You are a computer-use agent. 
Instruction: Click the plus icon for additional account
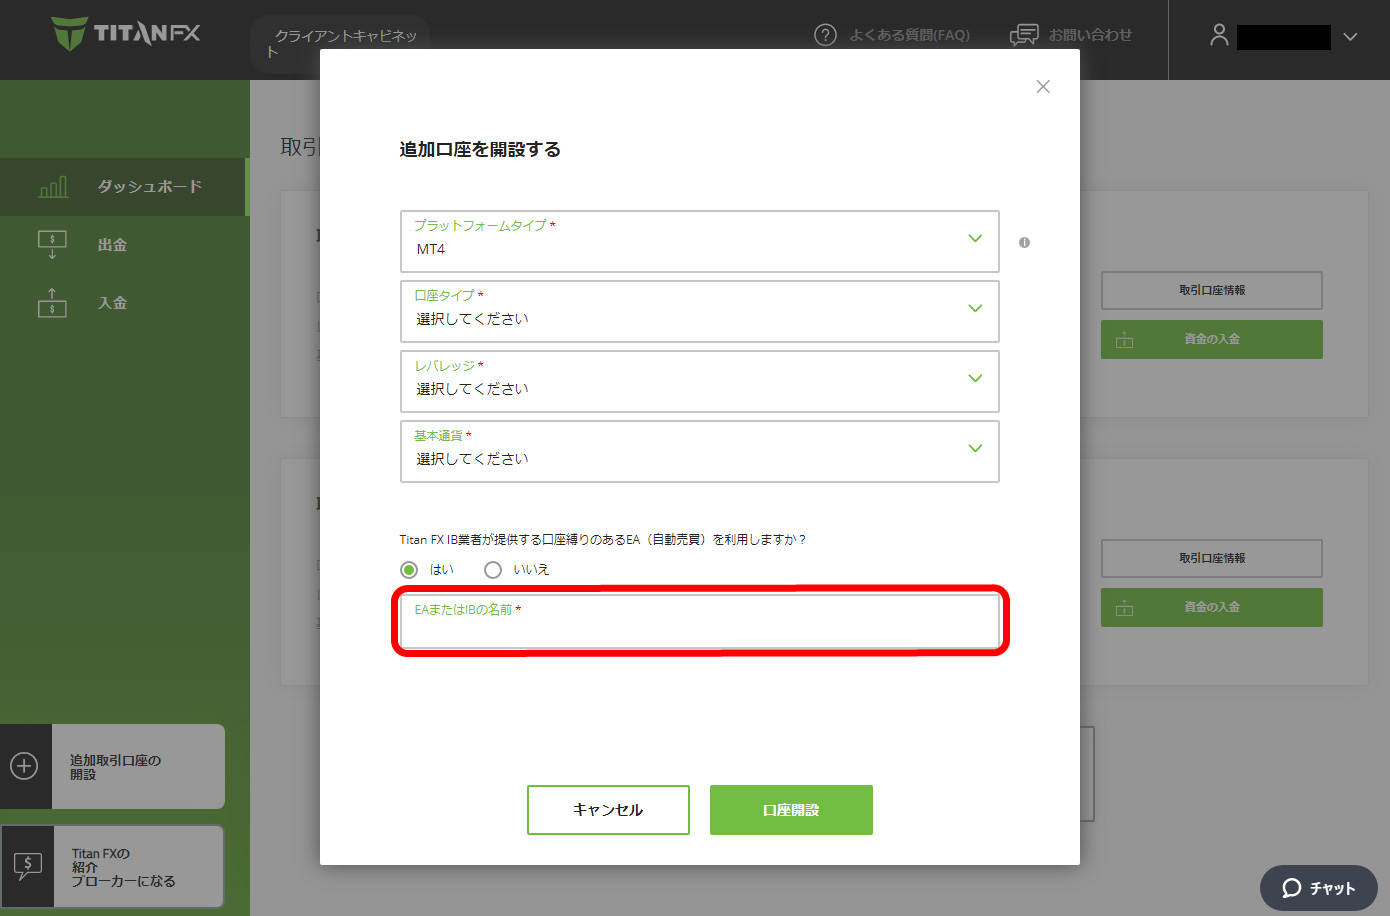coord(24,766)
